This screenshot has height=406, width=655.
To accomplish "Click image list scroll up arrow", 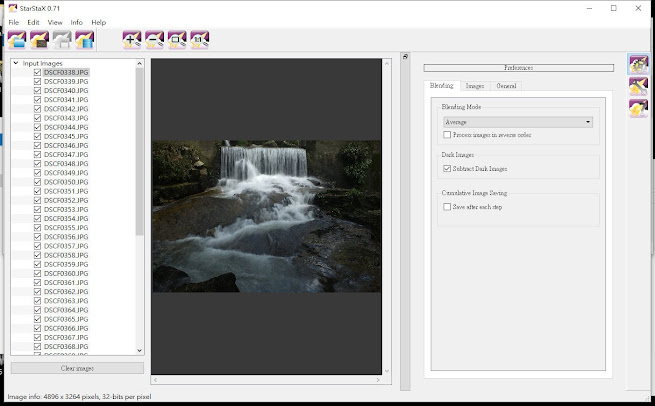I will pos(140,63).
